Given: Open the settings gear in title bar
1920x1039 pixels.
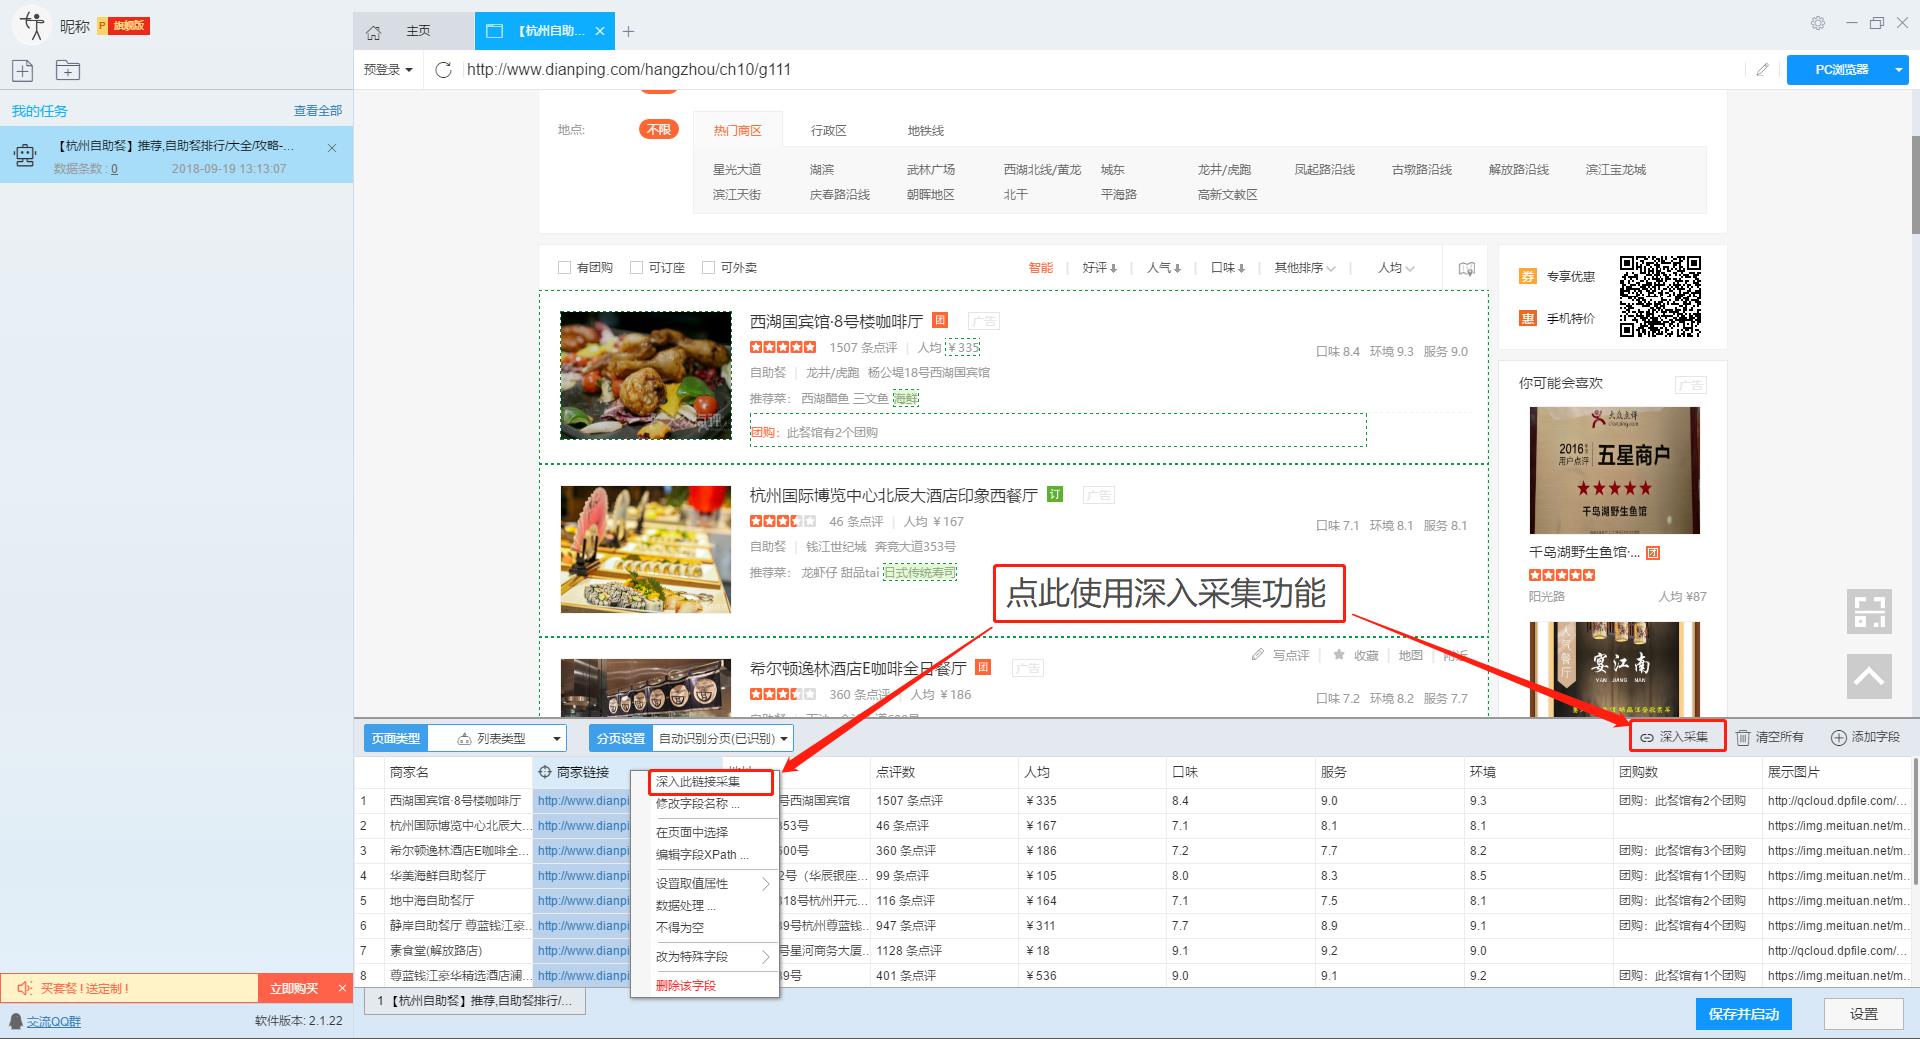Looking at the screenshot, I should click(x=1818, y=23).
